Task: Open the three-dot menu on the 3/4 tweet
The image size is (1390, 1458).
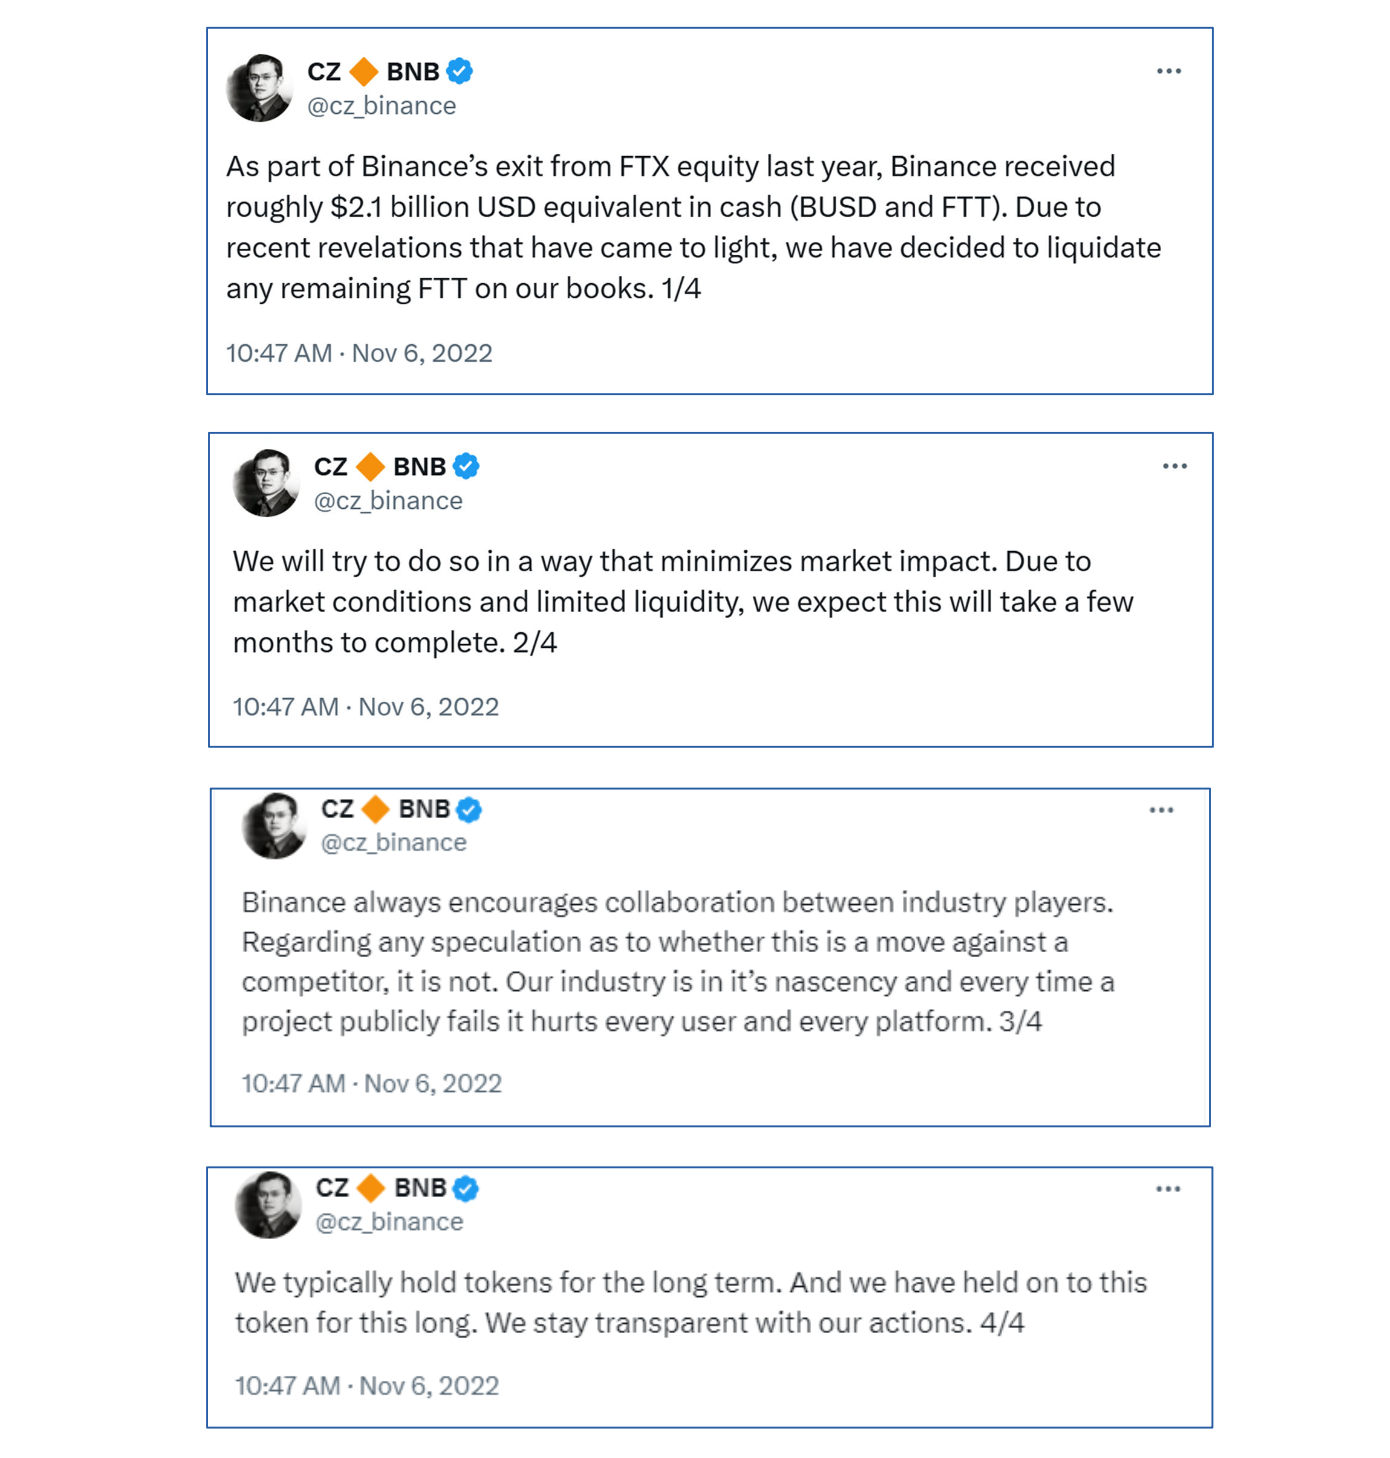Action: tap(1161, 810)
